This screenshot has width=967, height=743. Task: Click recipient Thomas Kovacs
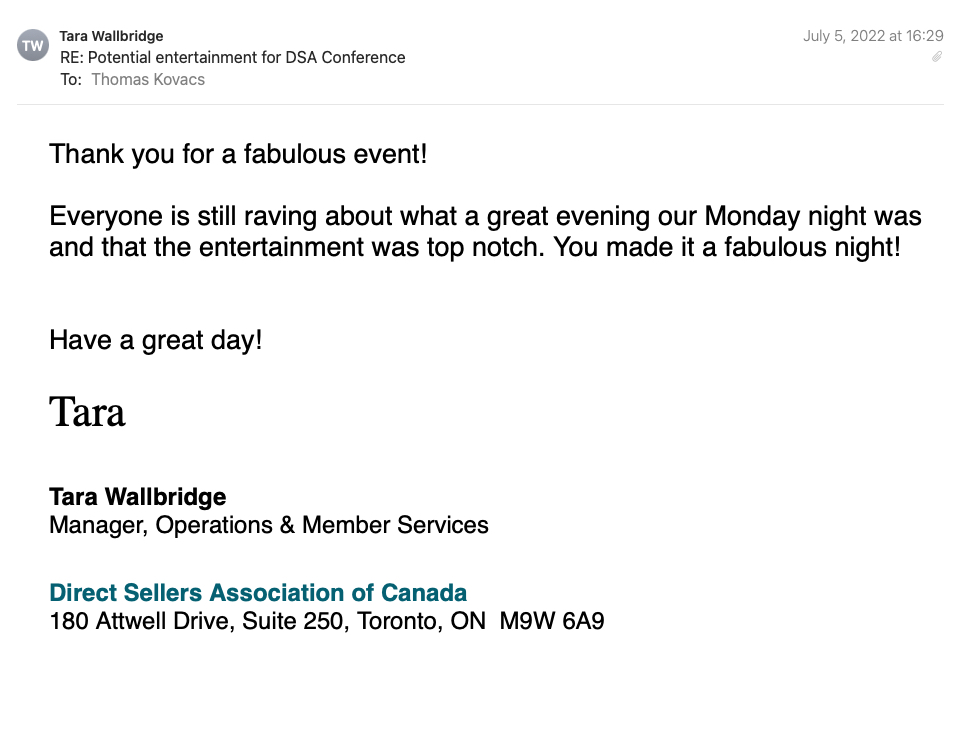pyautogui.click(x=148, y=79)
